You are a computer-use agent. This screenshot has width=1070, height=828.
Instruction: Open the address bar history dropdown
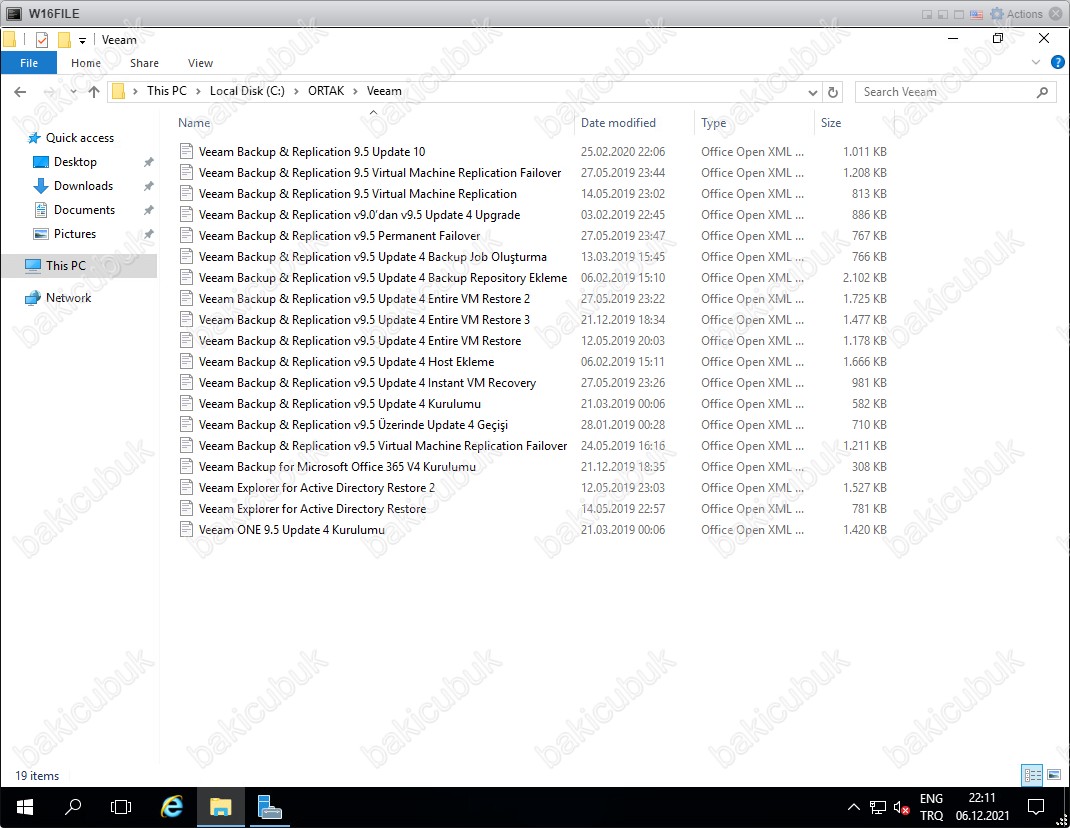[x=812, y=92]
